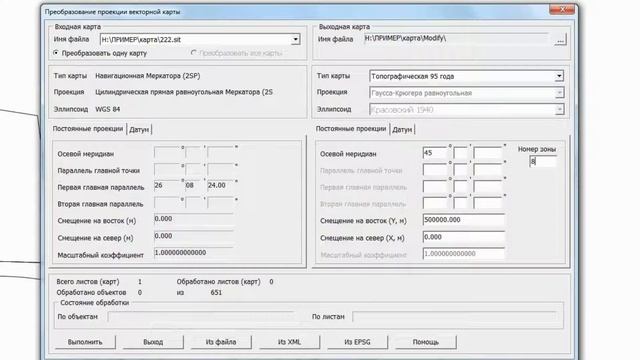The image size is (640, 360).
Task: Click the 'Из файла' button
Action: click(x=221, y=342)
